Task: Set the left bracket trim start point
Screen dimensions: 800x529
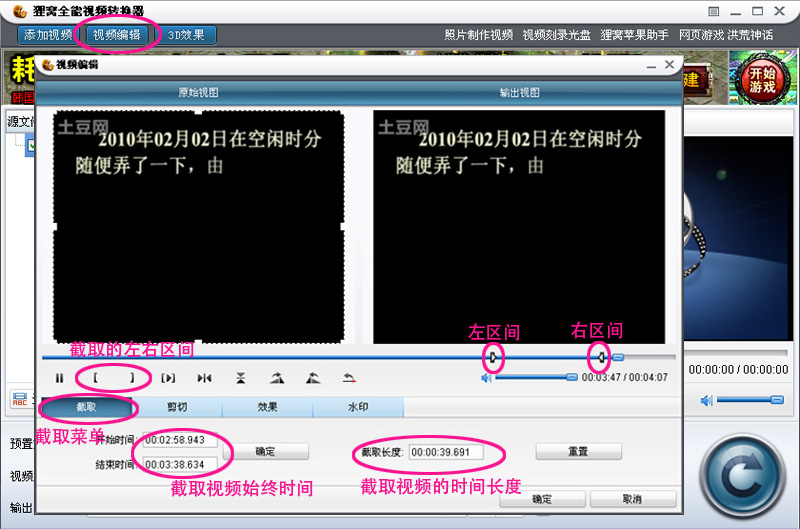Action: 95,378
